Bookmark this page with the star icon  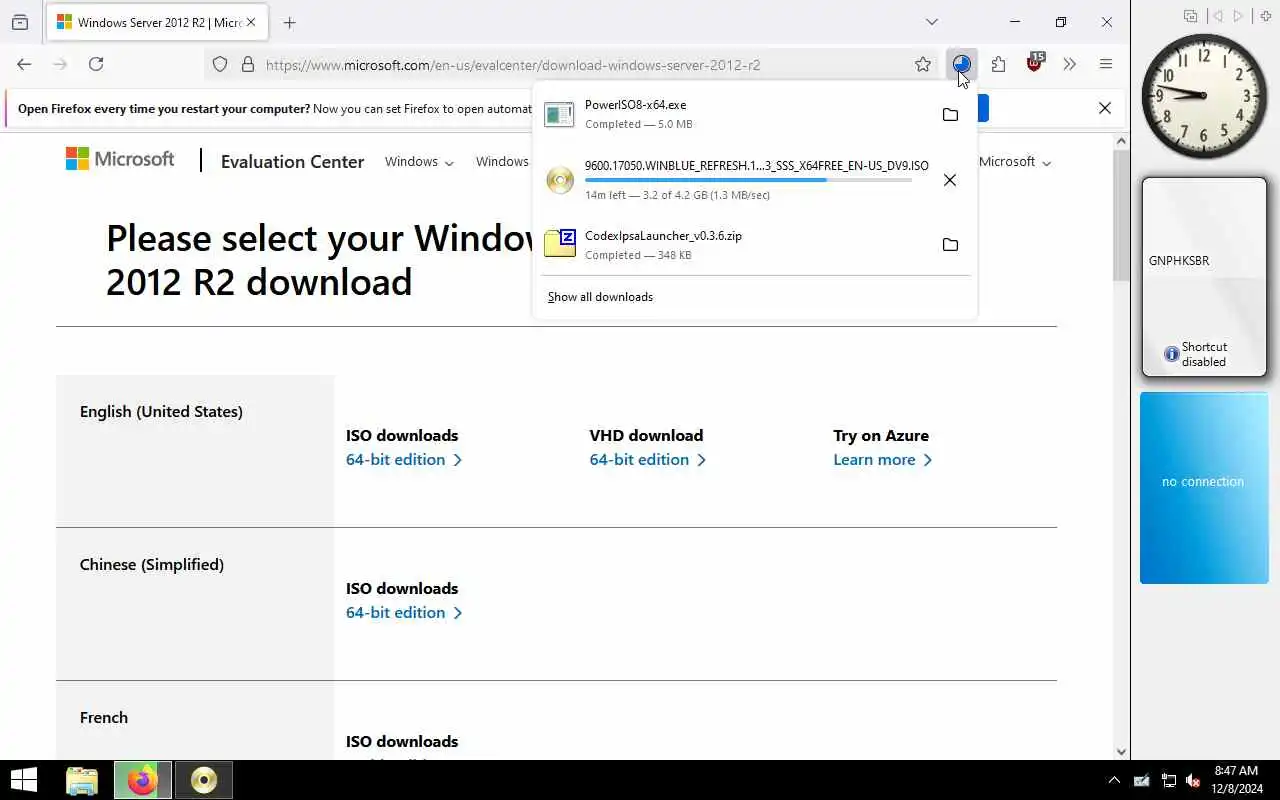(x=923, y=64)
